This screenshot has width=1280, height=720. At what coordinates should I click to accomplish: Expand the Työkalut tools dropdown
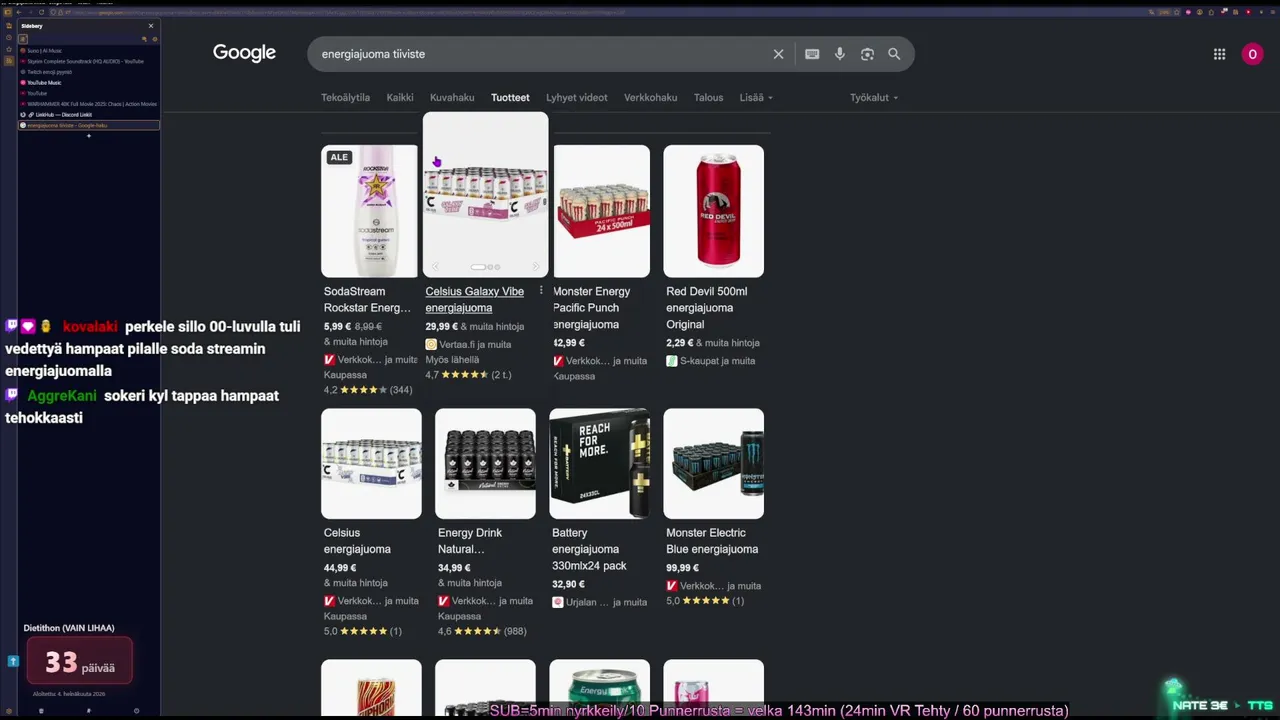[x=874, y=98]
